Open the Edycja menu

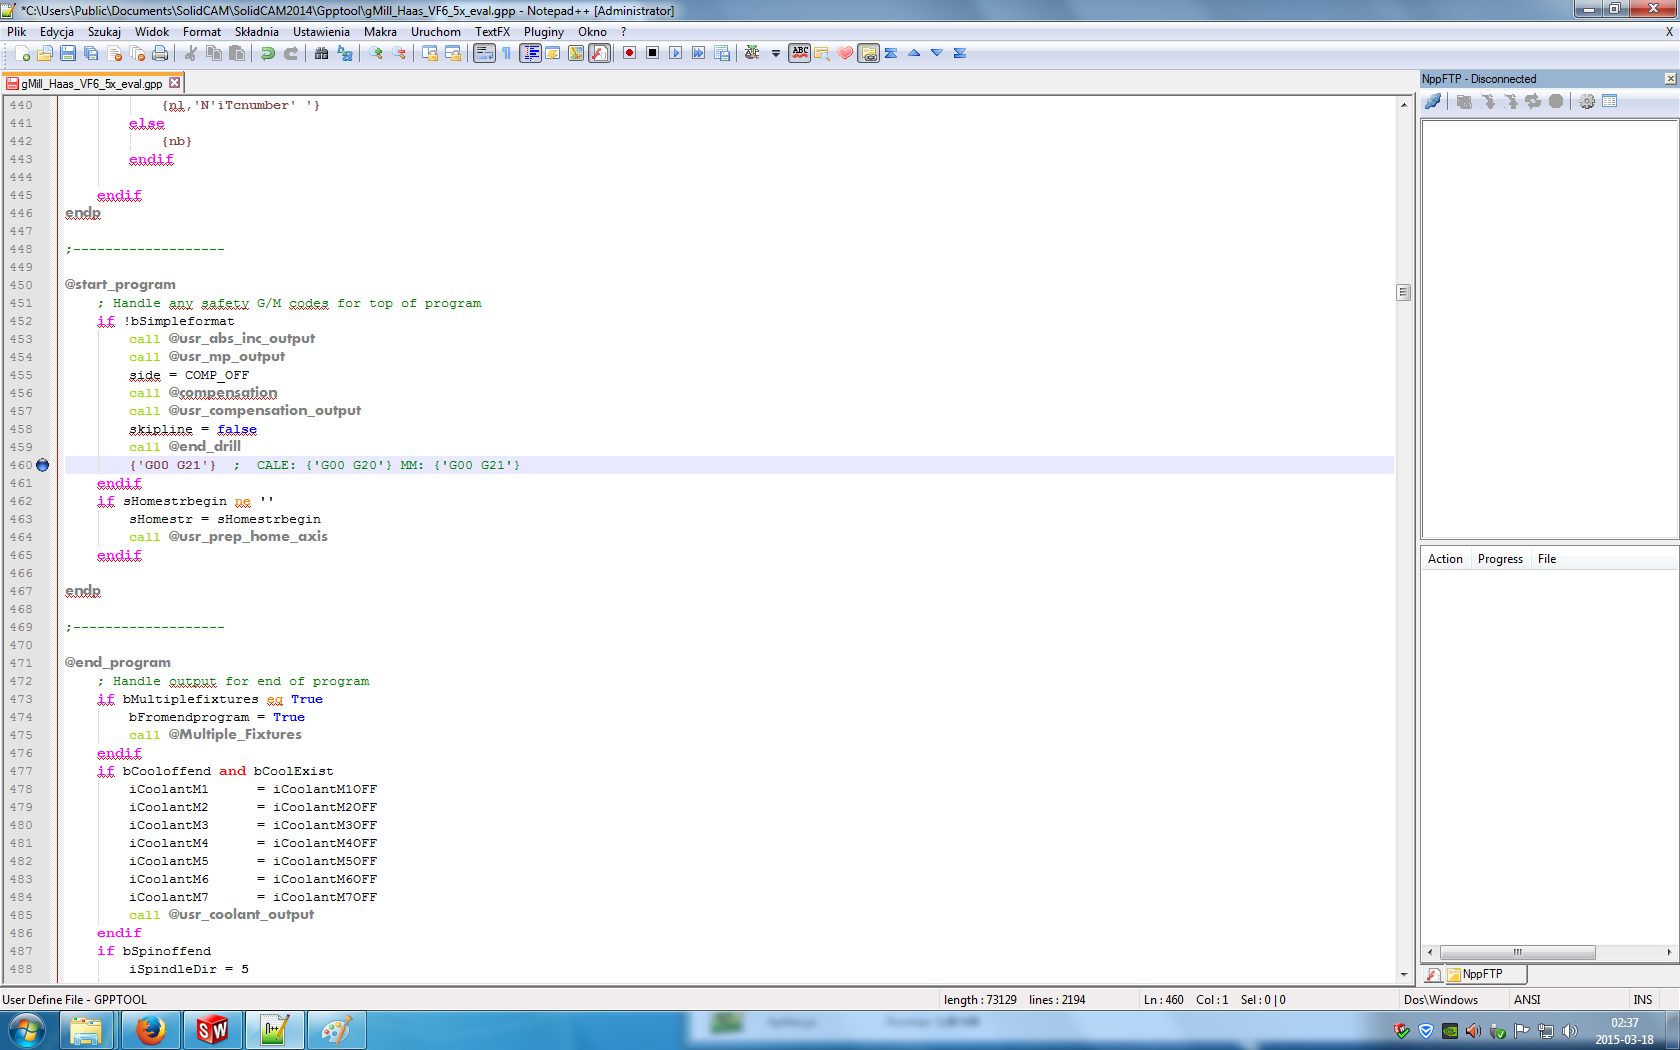coord(57,31)
